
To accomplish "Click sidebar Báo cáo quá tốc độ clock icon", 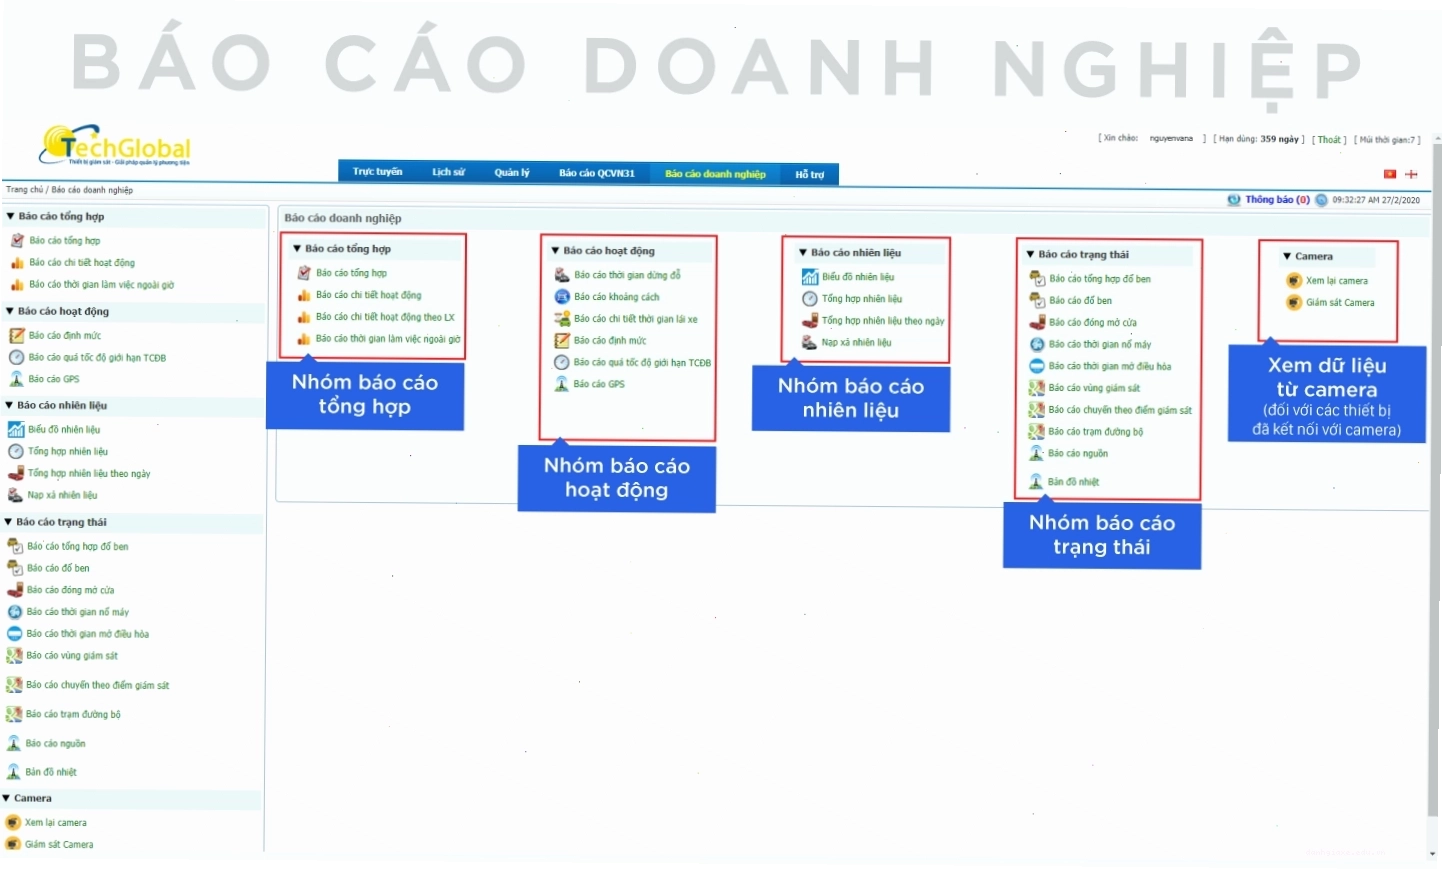I will tap(16, 358).
